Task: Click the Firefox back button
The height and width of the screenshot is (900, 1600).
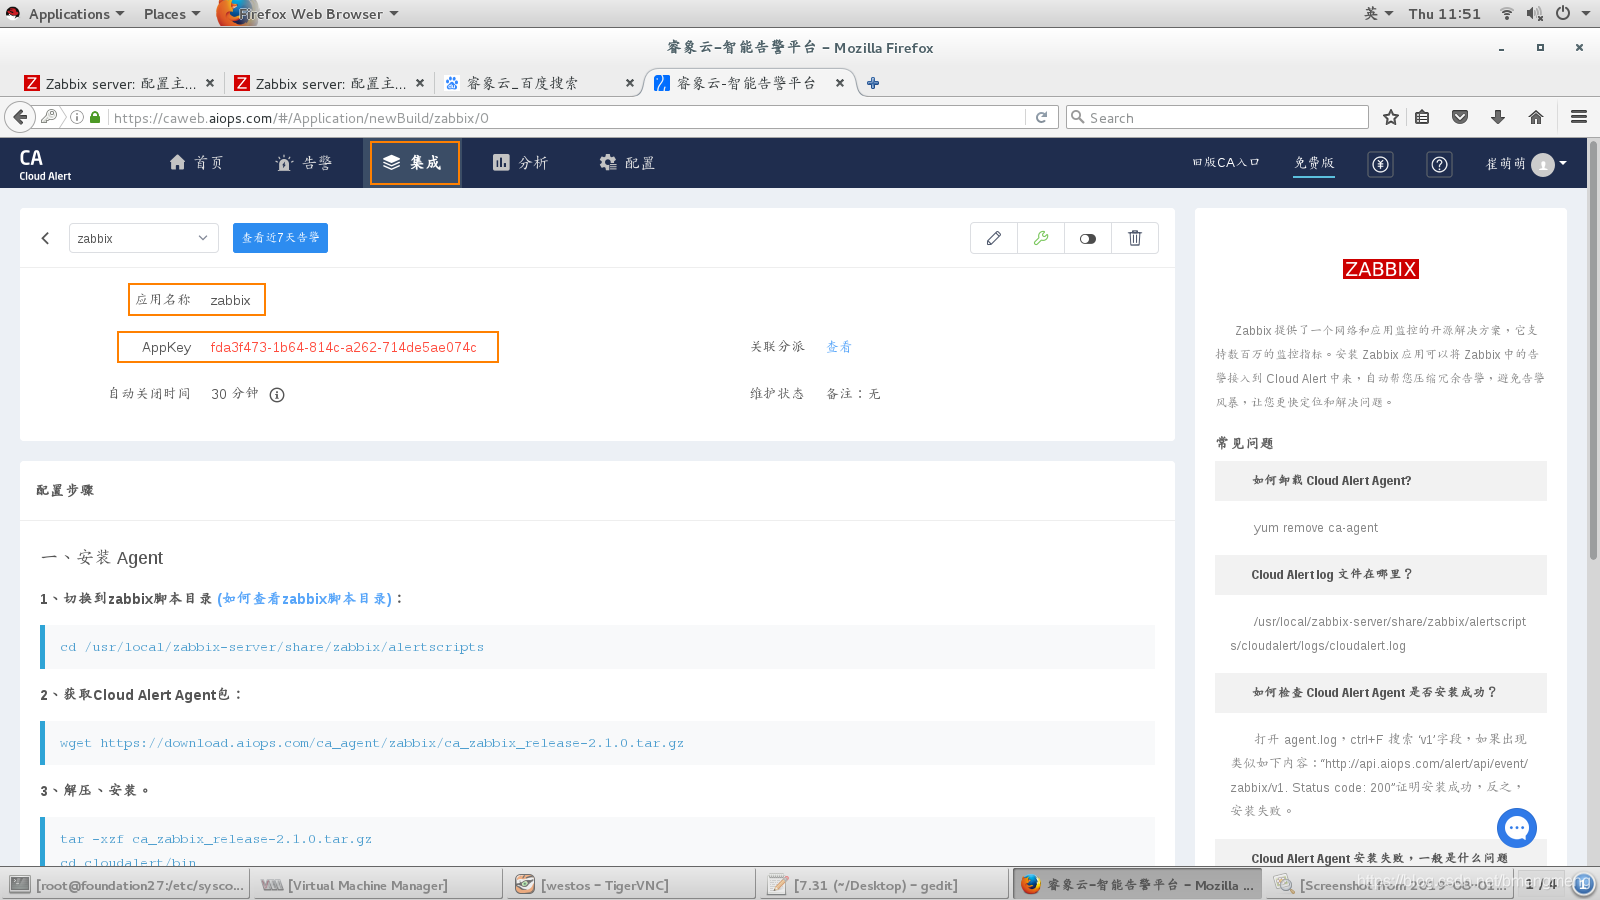Action: 20,117
